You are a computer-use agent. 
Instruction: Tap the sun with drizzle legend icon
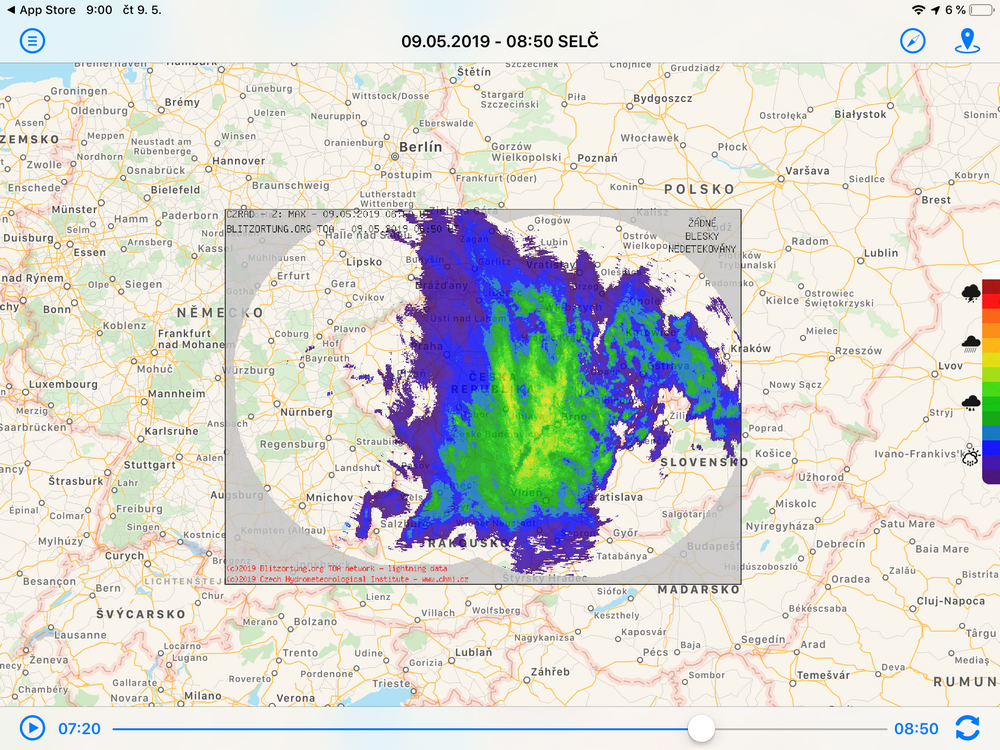tap(971, 456)
